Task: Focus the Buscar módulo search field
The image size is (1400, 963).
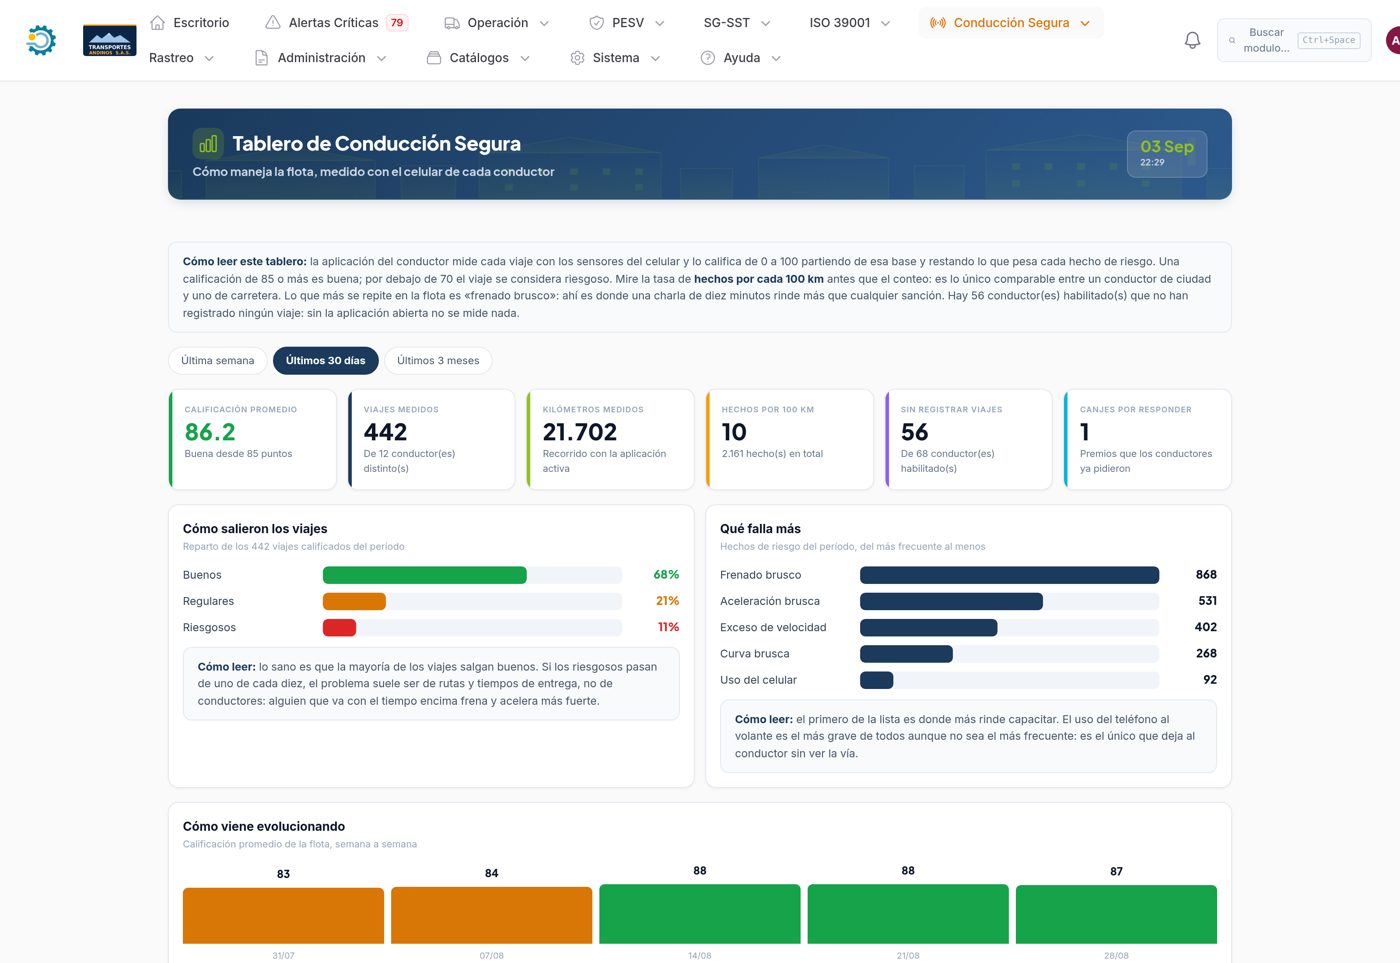Action: click(1294, 40)
